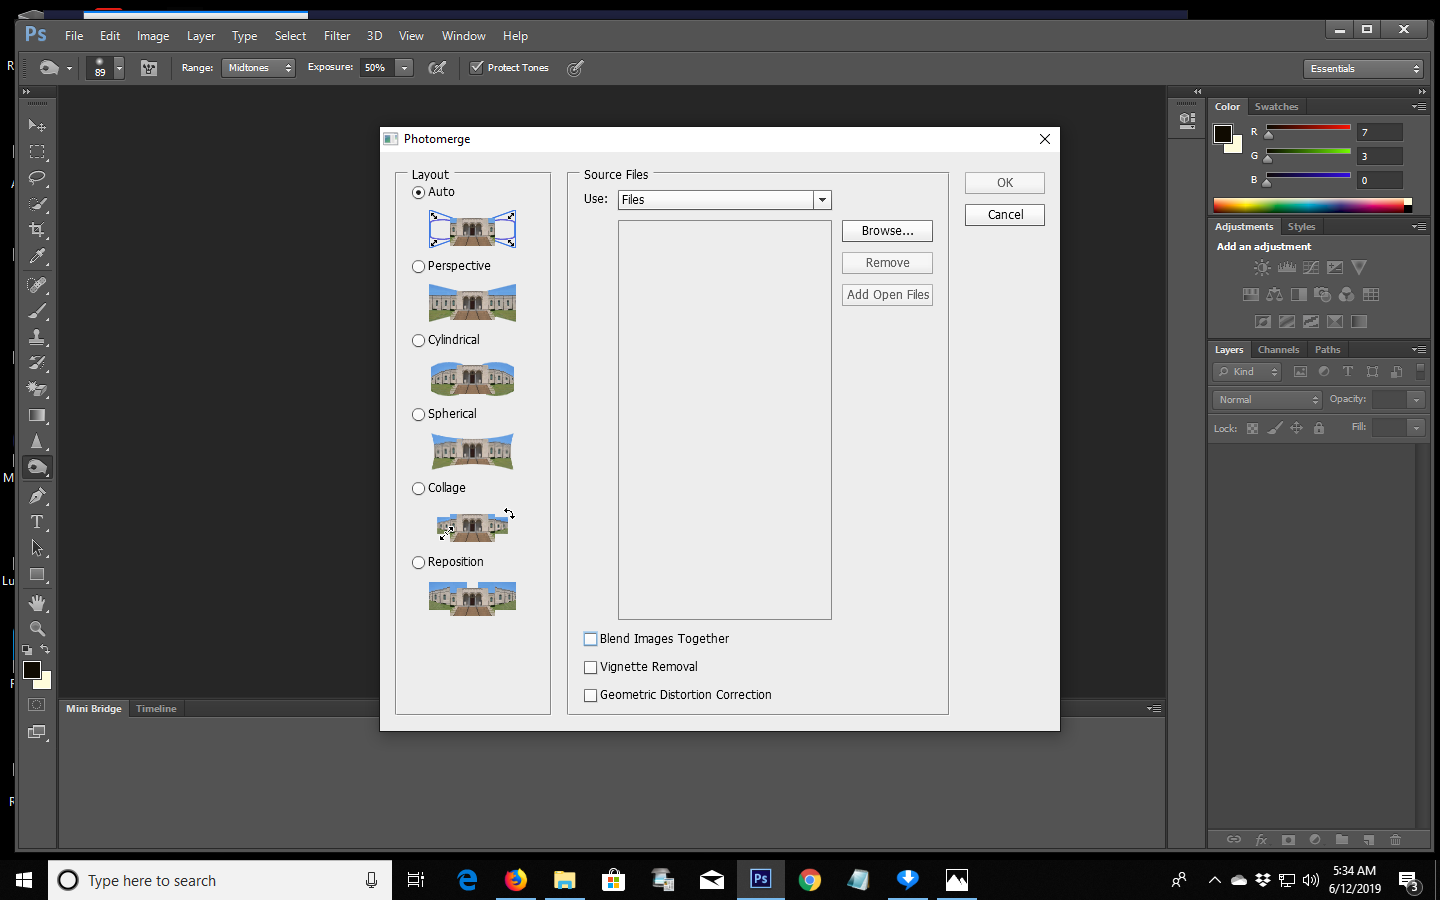Image resolution: width=1440 pixels, height=900 pixels.
Task: Open the Use source files dropdown
Action: tap(822, 199)
